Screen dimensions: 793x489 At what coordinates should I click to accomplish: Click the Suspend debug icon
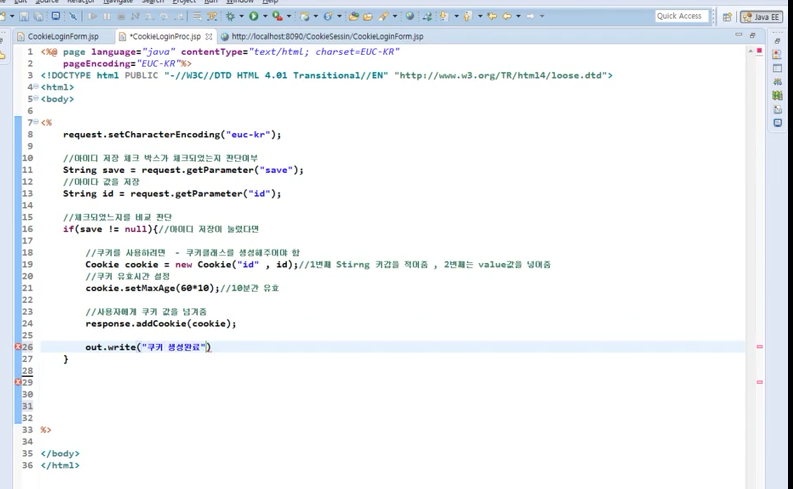pos(107,16)
